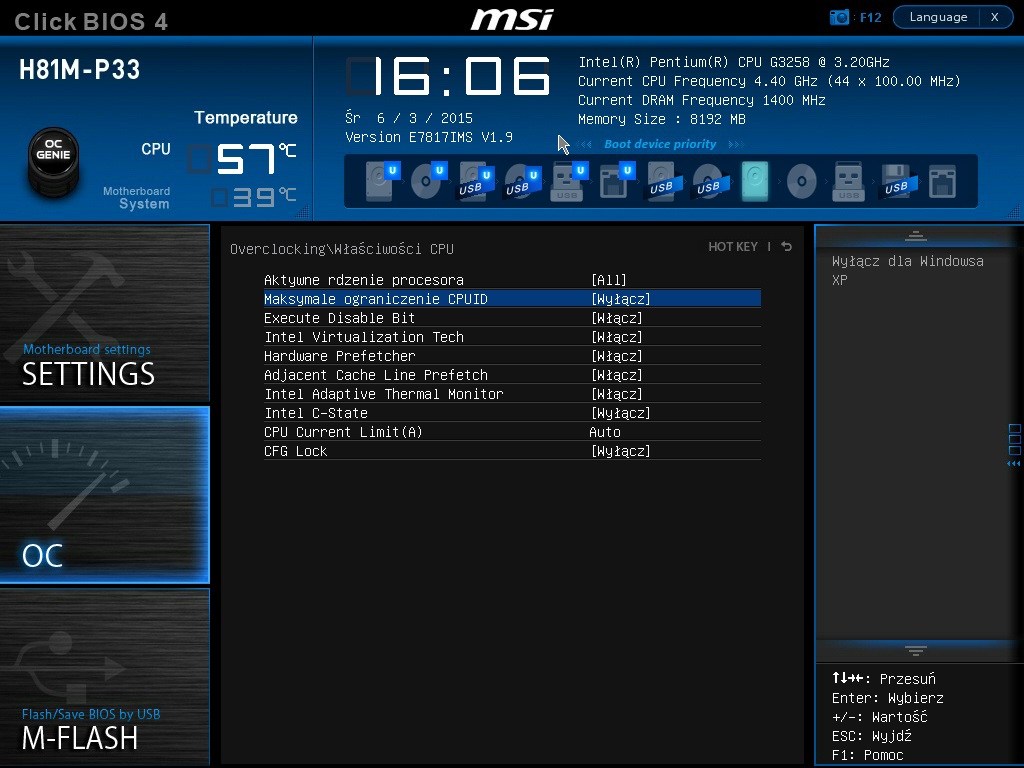
Task: Click the Overclocking\Właściwości CPU breadcrumb
Action: pos(342,249)
